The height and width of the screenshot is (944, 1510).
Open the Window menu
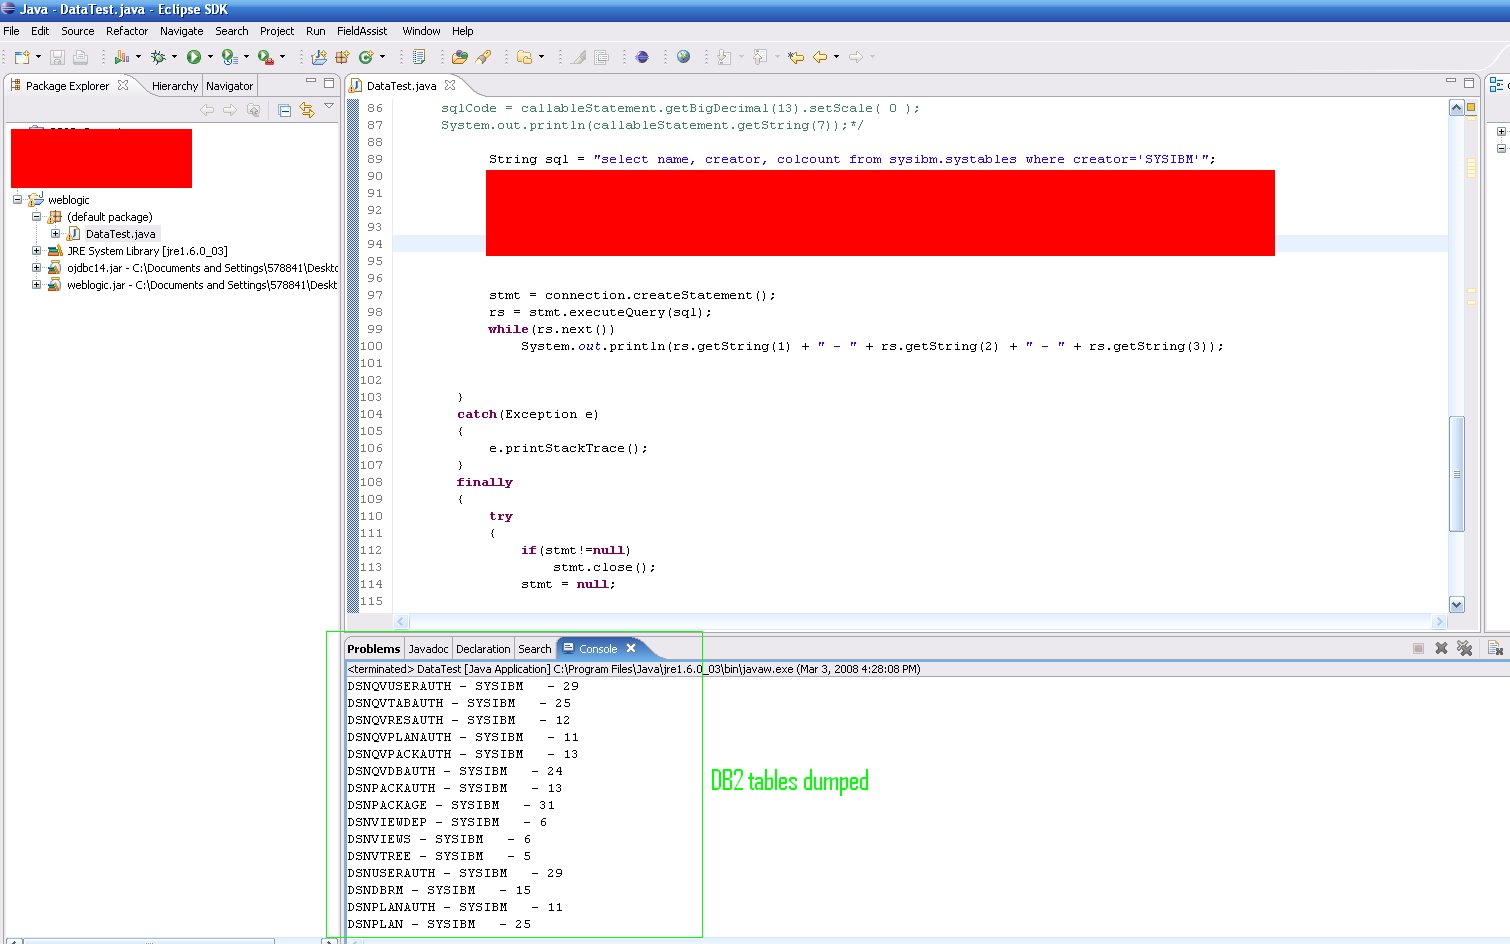click(421, 31)
